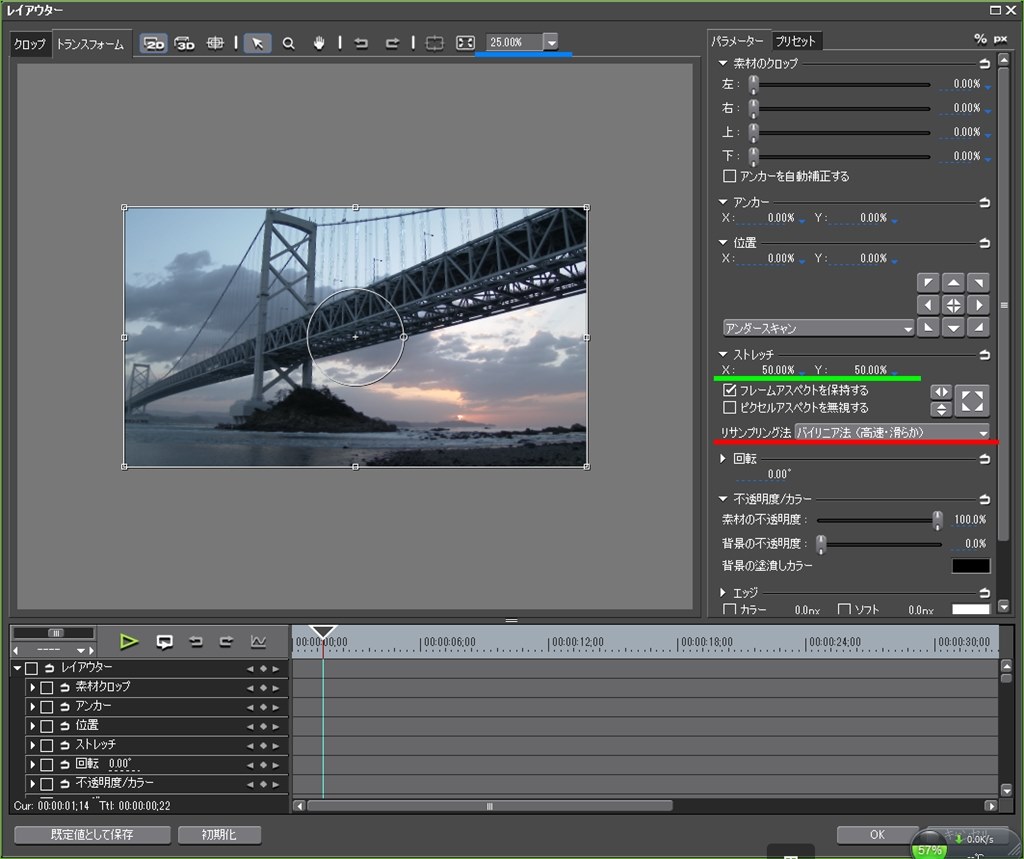Enable アンカーを自動補正する checkbox
Screen dimensions: 1024x859
coord(729,176)
